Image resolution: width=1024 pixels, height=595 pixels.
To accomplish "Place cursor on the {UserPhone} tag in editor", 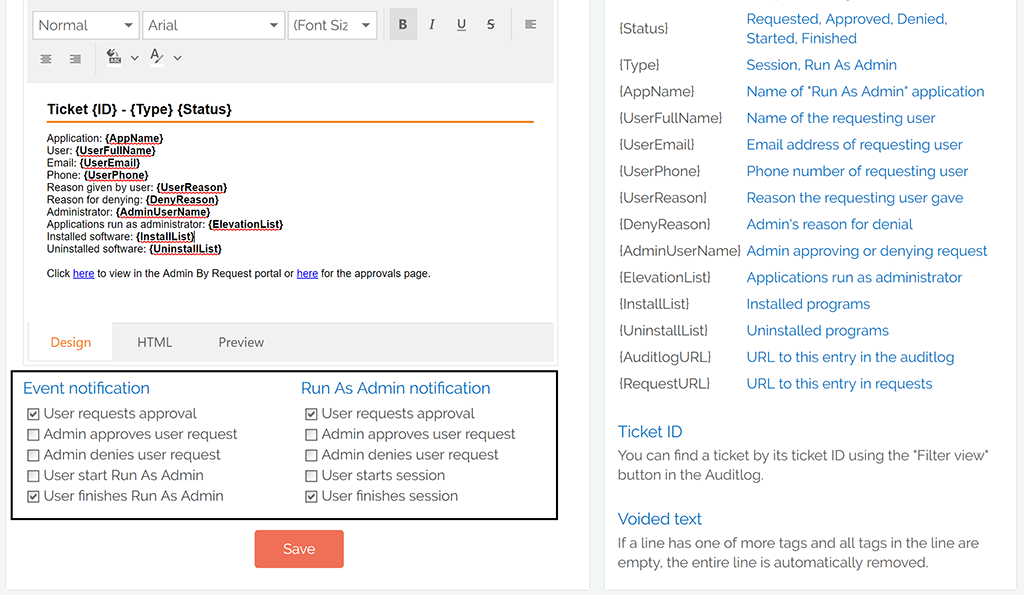I will tap(116, 175).
